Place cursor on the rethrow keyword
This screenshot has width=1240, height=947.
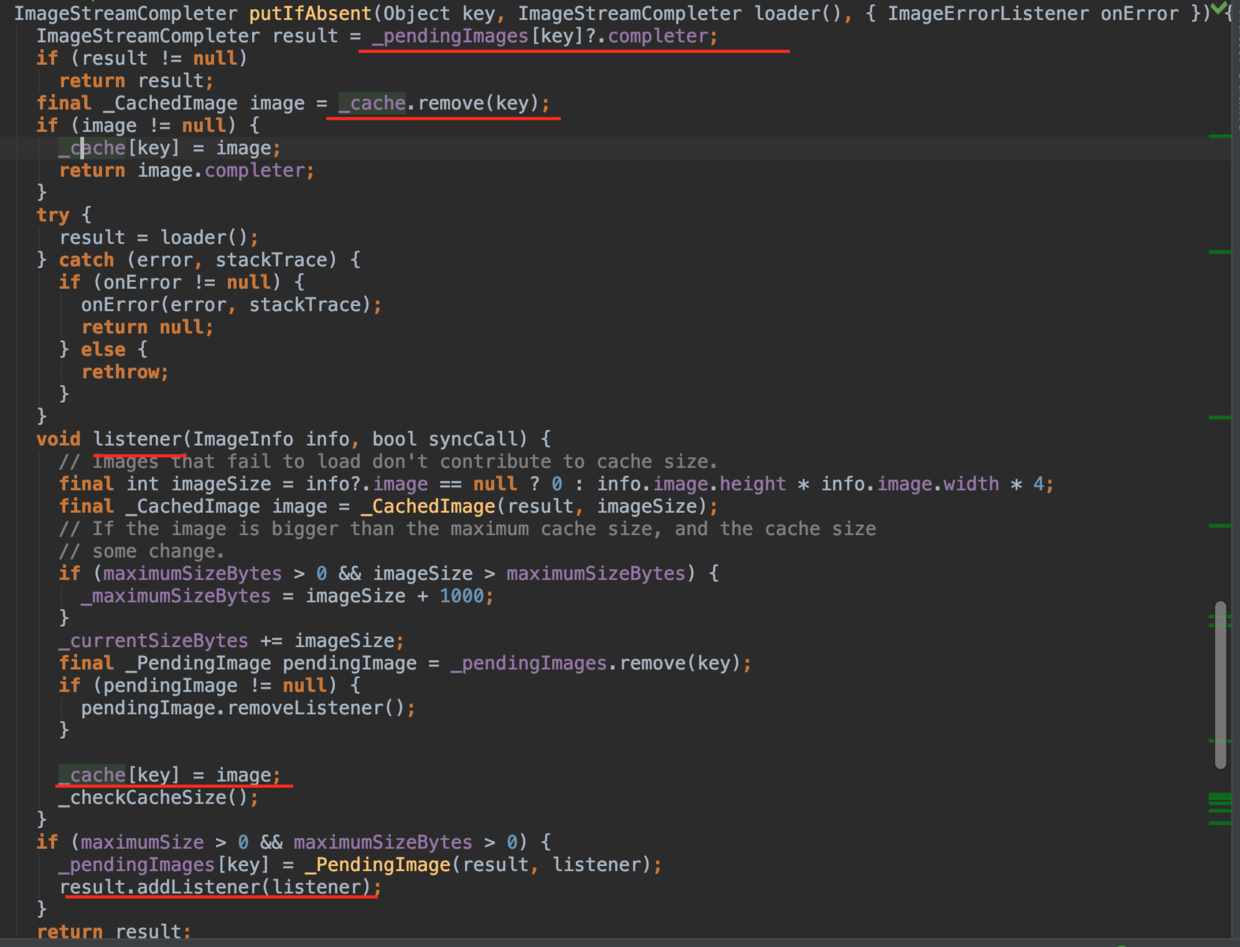pos(124,372)
